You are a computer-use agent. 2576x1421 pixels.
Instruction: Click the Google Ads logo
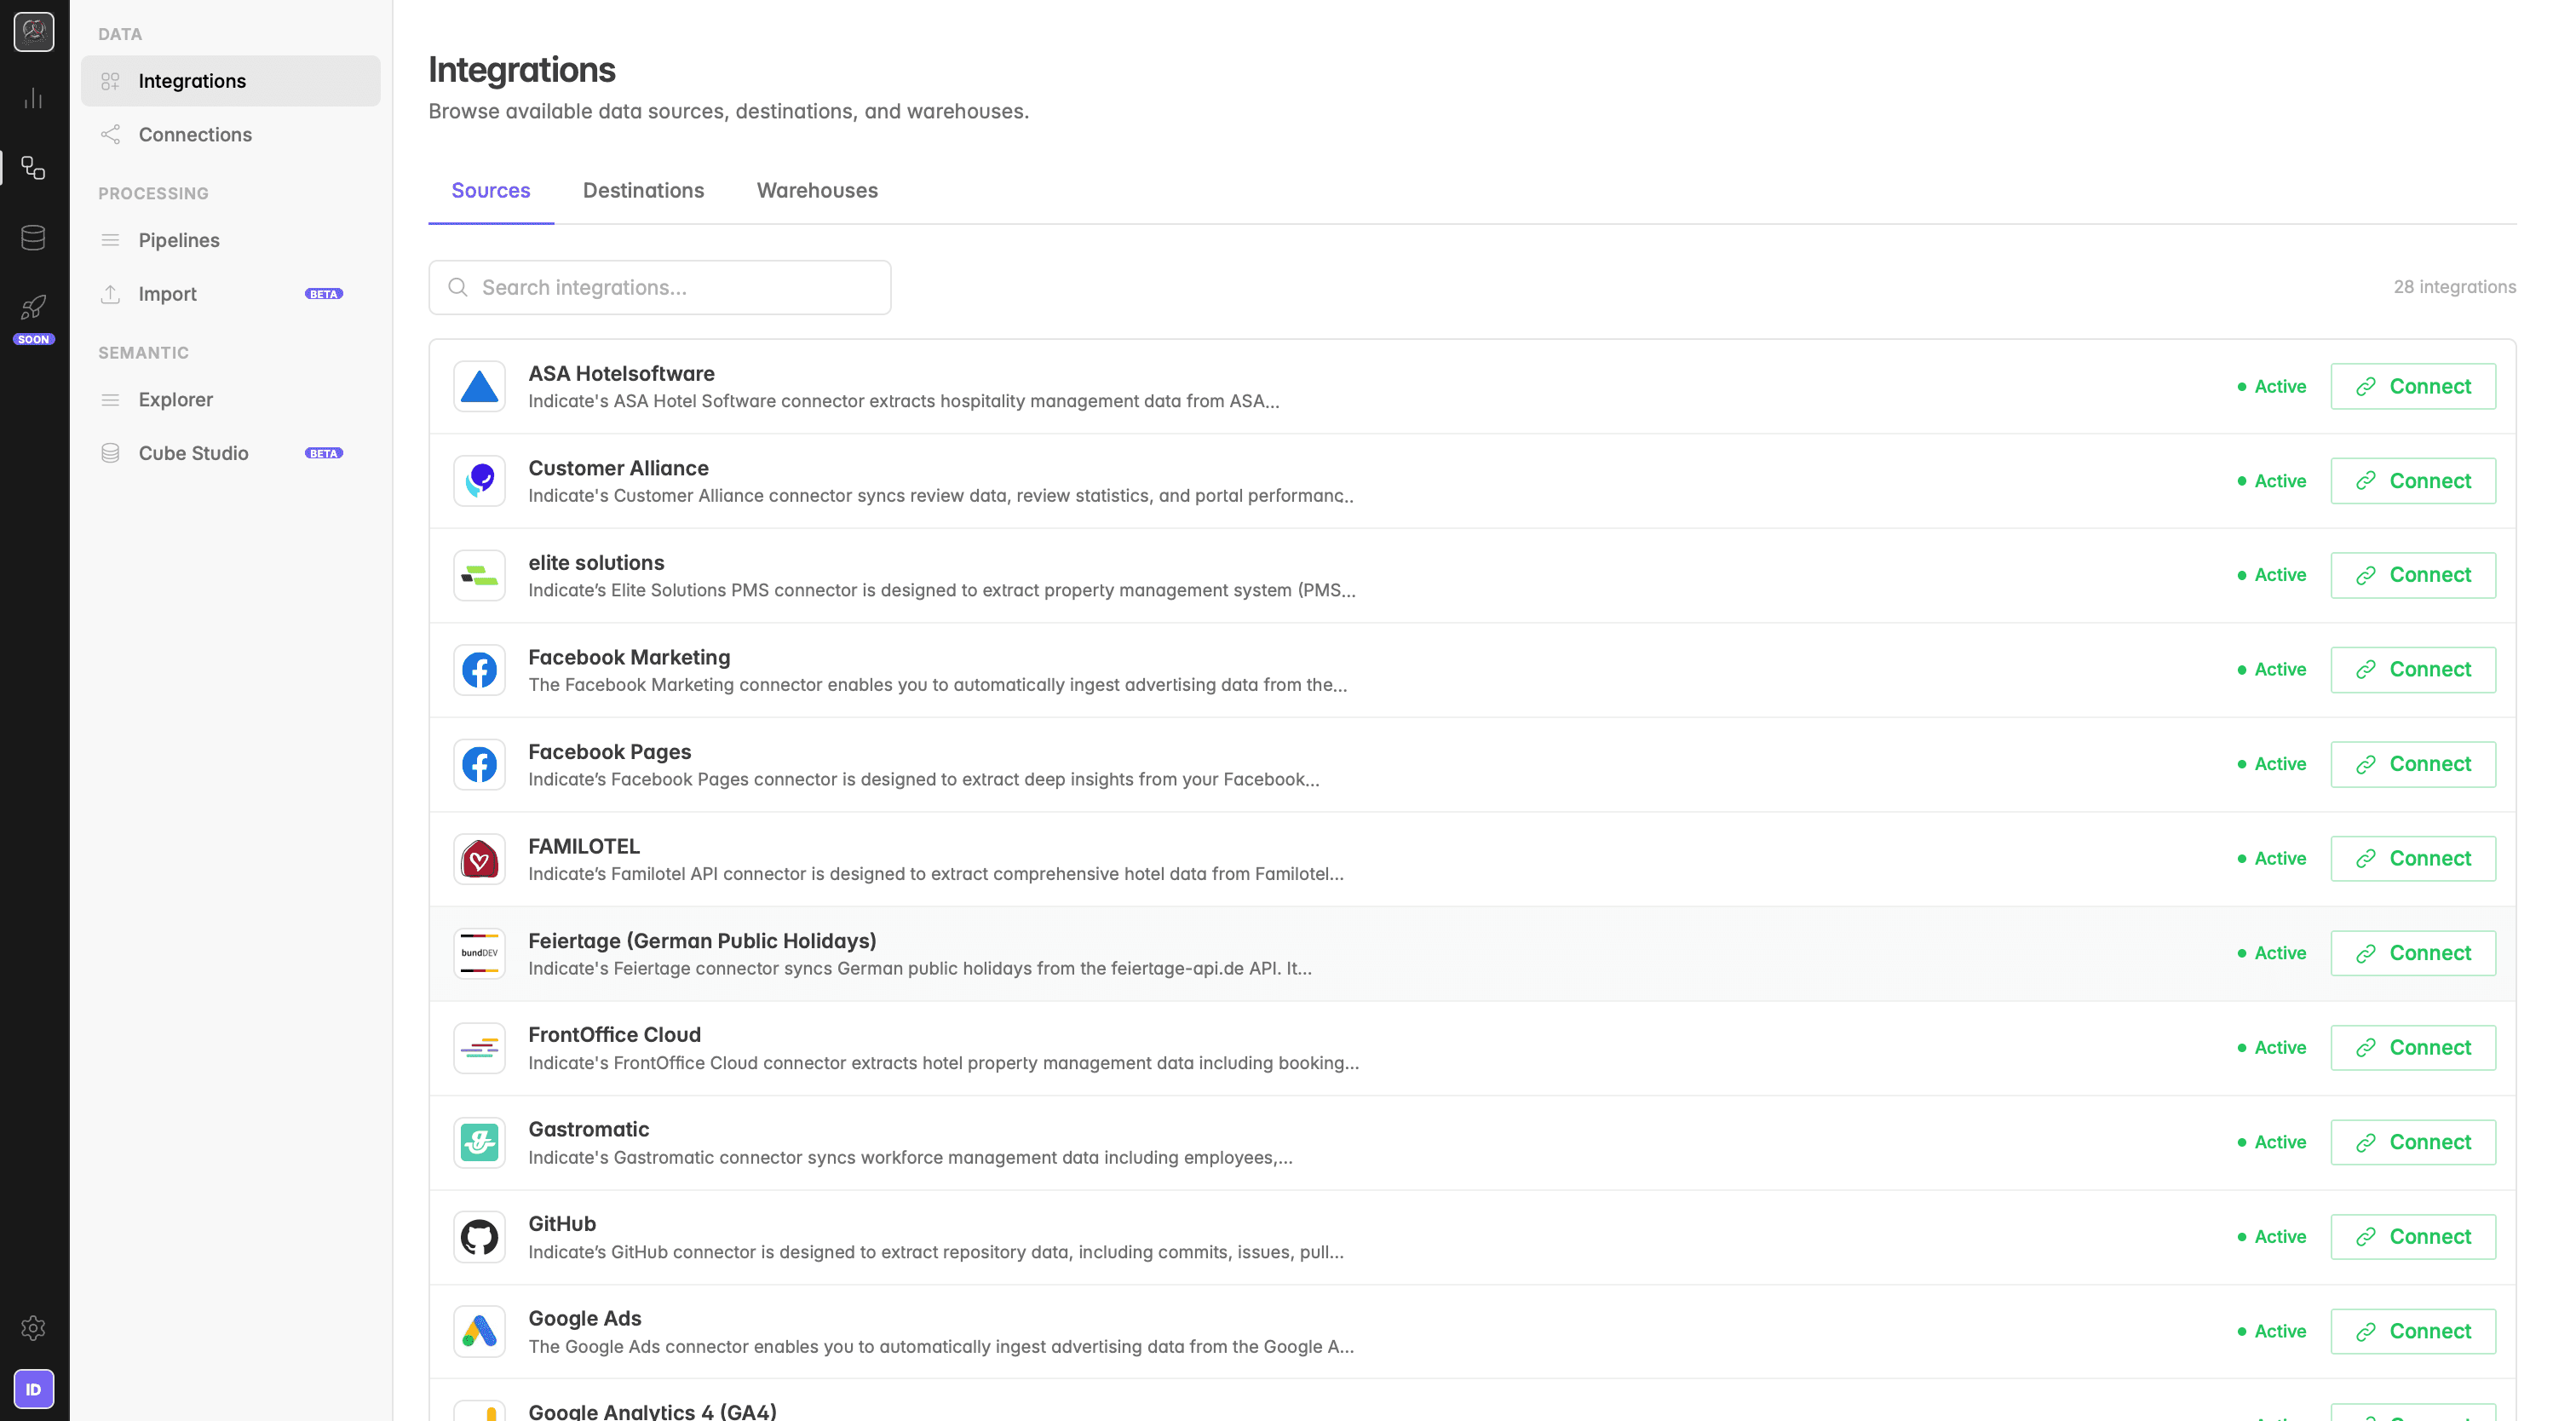(479, 1331)
